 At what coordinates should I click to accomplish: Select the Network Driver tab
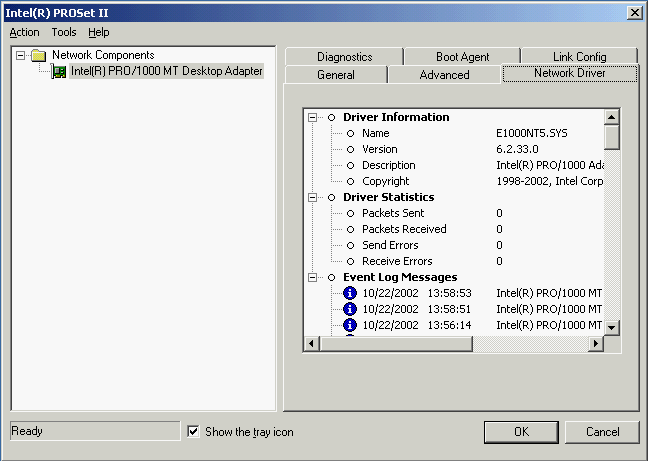[569, 73]
